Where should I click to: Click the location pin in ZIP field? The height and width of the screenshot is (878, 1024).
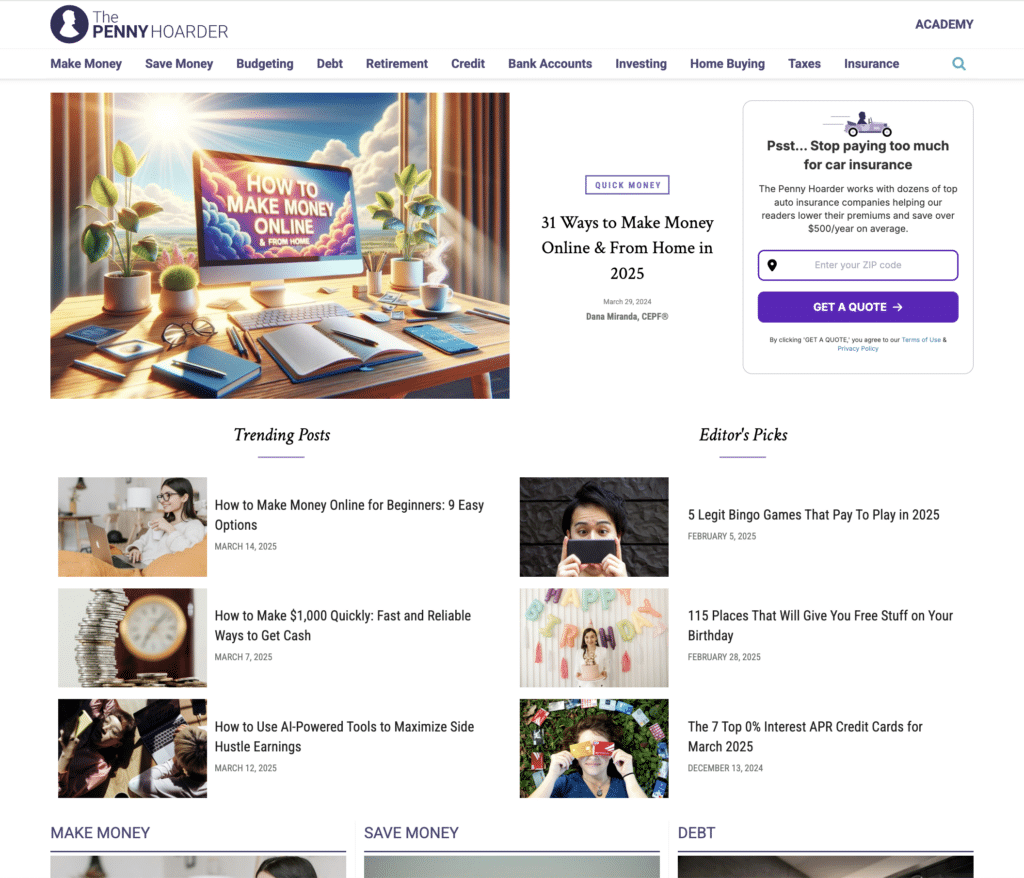[772, 265]
